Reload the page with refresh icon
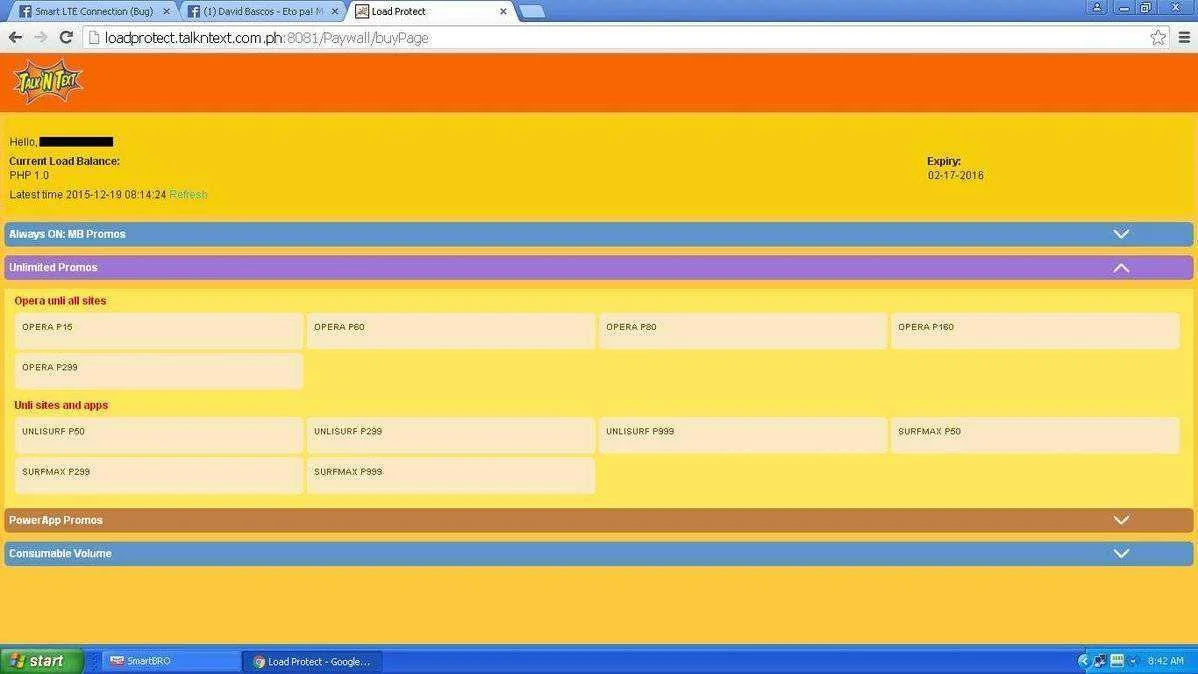Screen dimensions: 1198x674 pyautogui.click(x=66, y=37)
